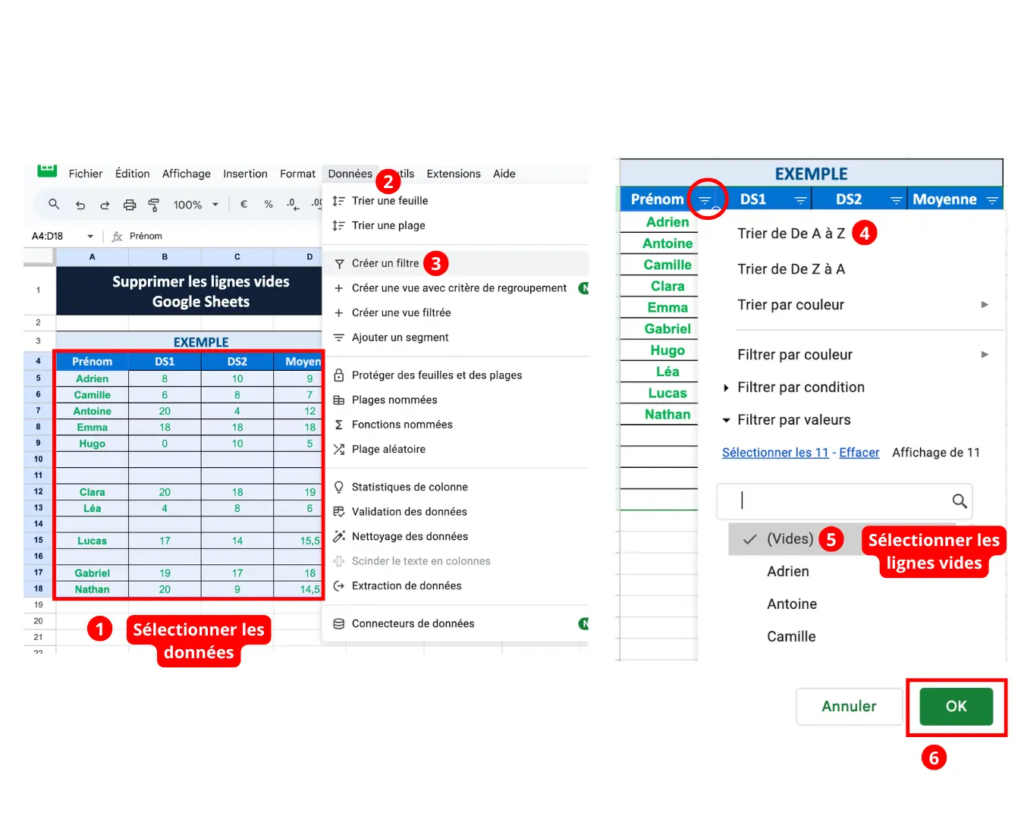Select Trier de De A à Z

click(791, 234)
